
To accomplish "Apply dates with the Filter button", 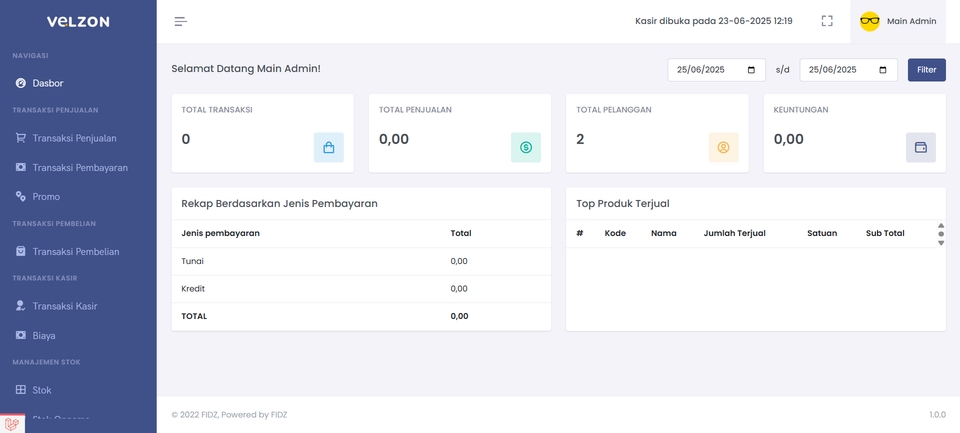I will point(926,70).
